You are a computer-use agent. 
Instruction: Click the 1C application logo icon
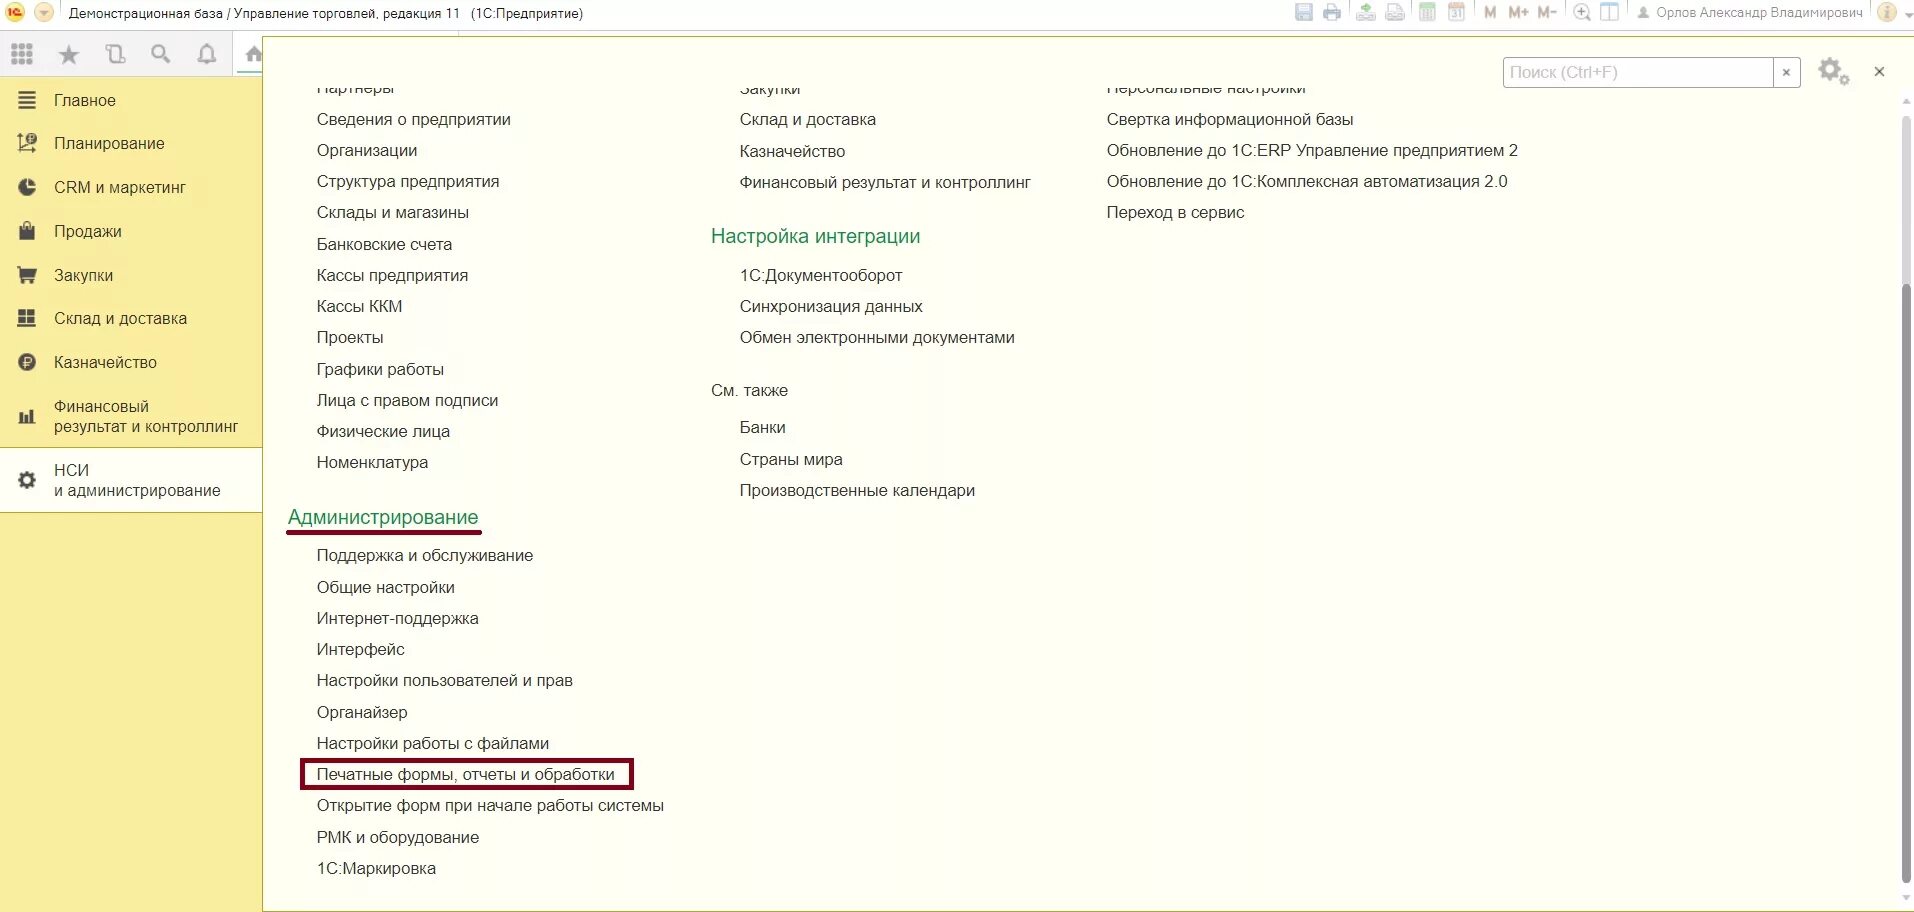[15, 13]
